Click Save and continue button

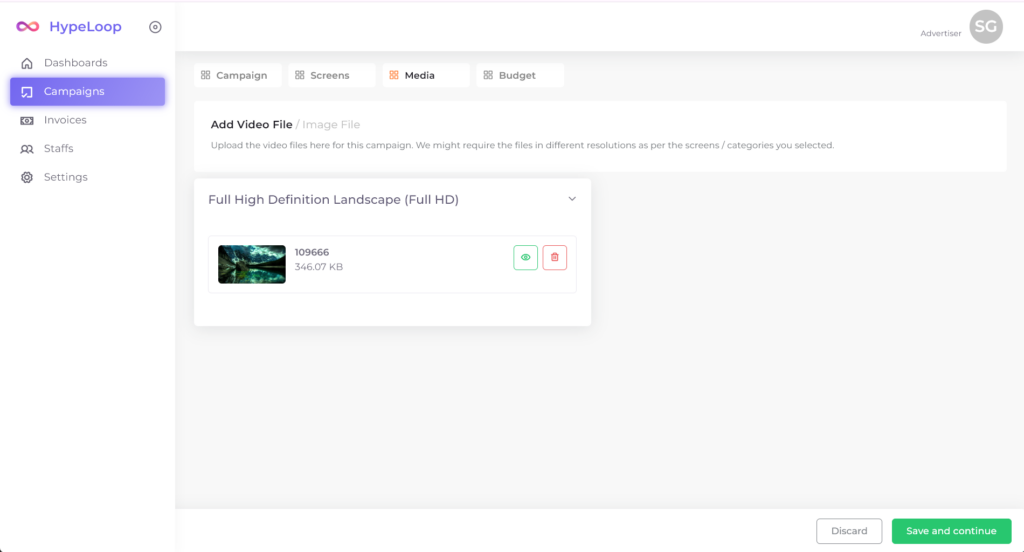(x=951, y=531)
